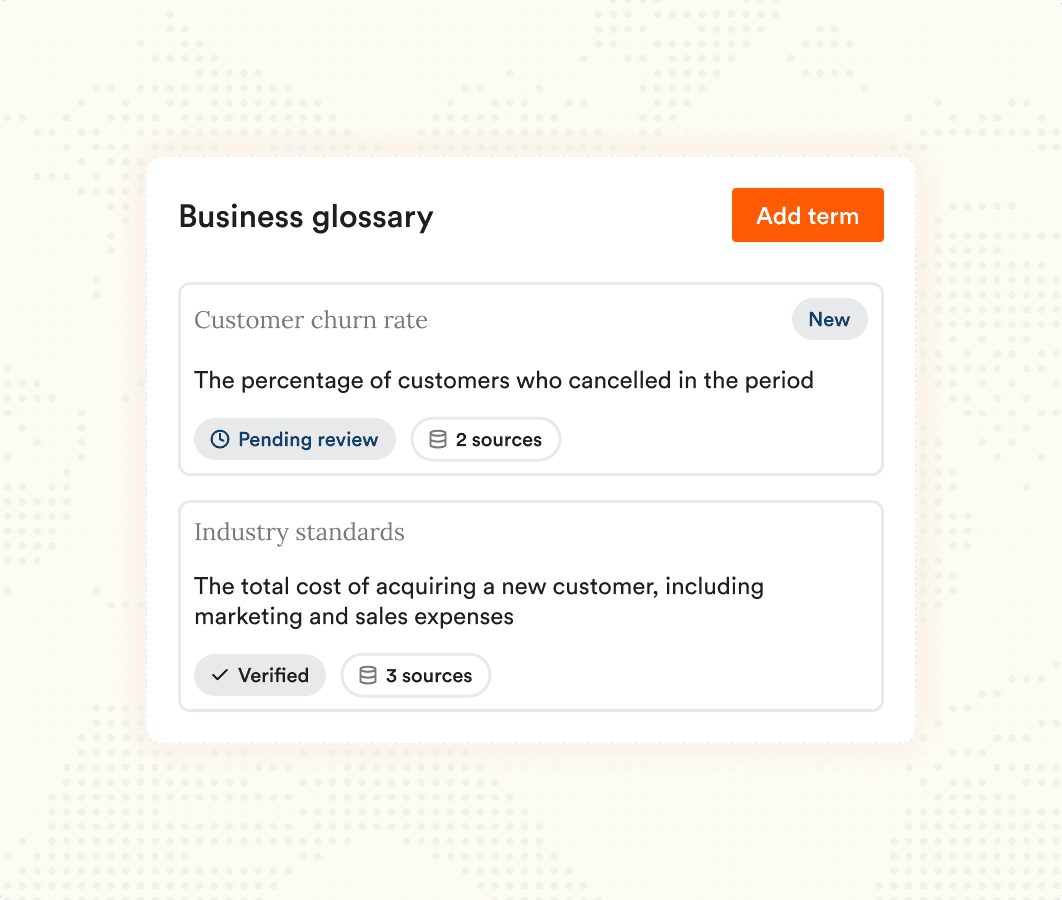
Task: Toggle the New badge on Customer churn rate
Action: (830, 319)
